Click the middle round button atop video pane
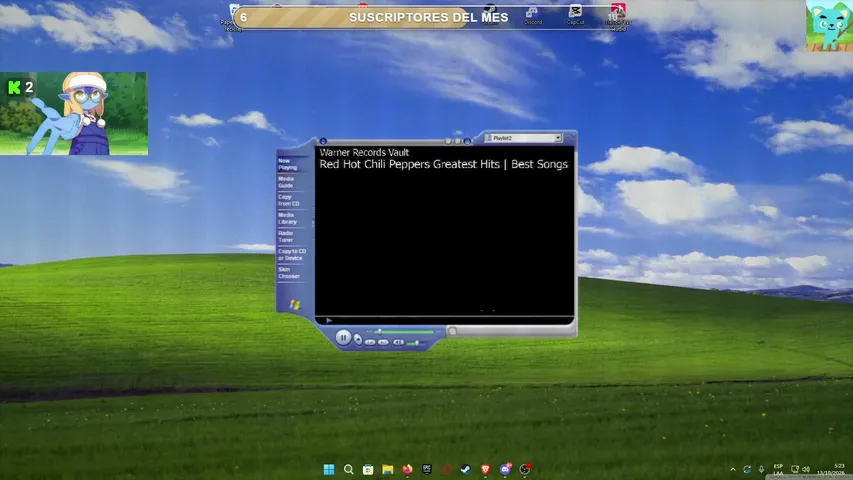Viewport: 853px width, 480px height. pos(458,141)
